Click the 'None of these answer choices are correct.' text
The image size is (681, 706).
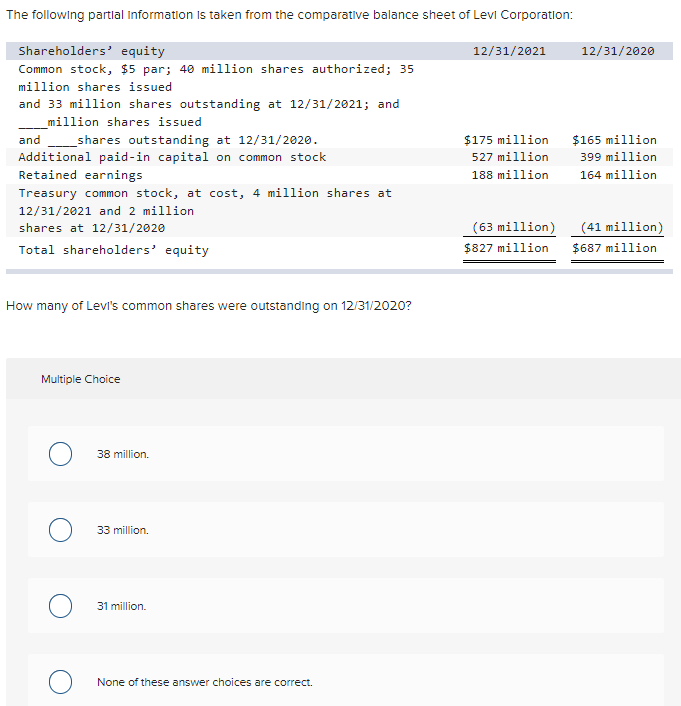pos(204,682)
